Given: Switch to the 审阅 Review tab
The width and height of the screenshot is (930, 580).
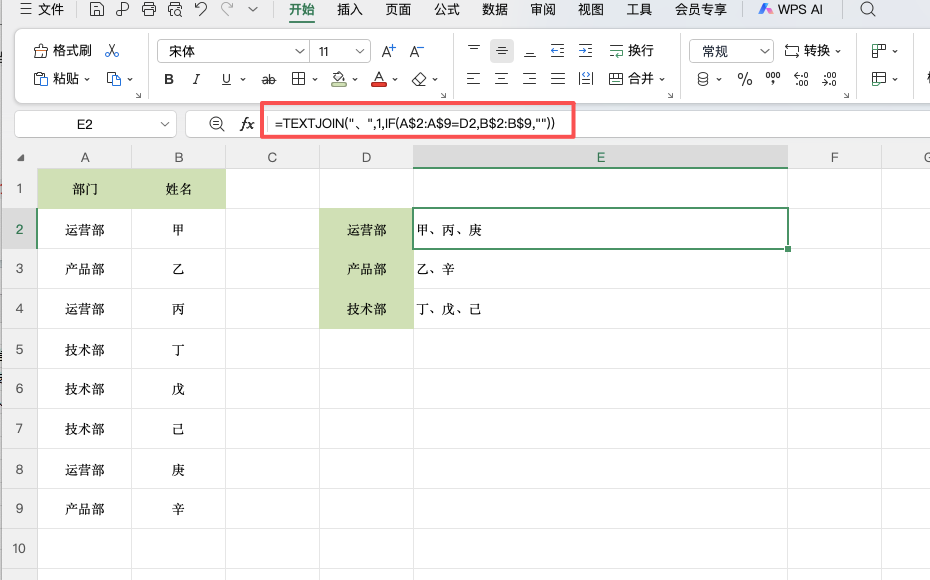Looking at the screenshot, I should tap(543, 9).
